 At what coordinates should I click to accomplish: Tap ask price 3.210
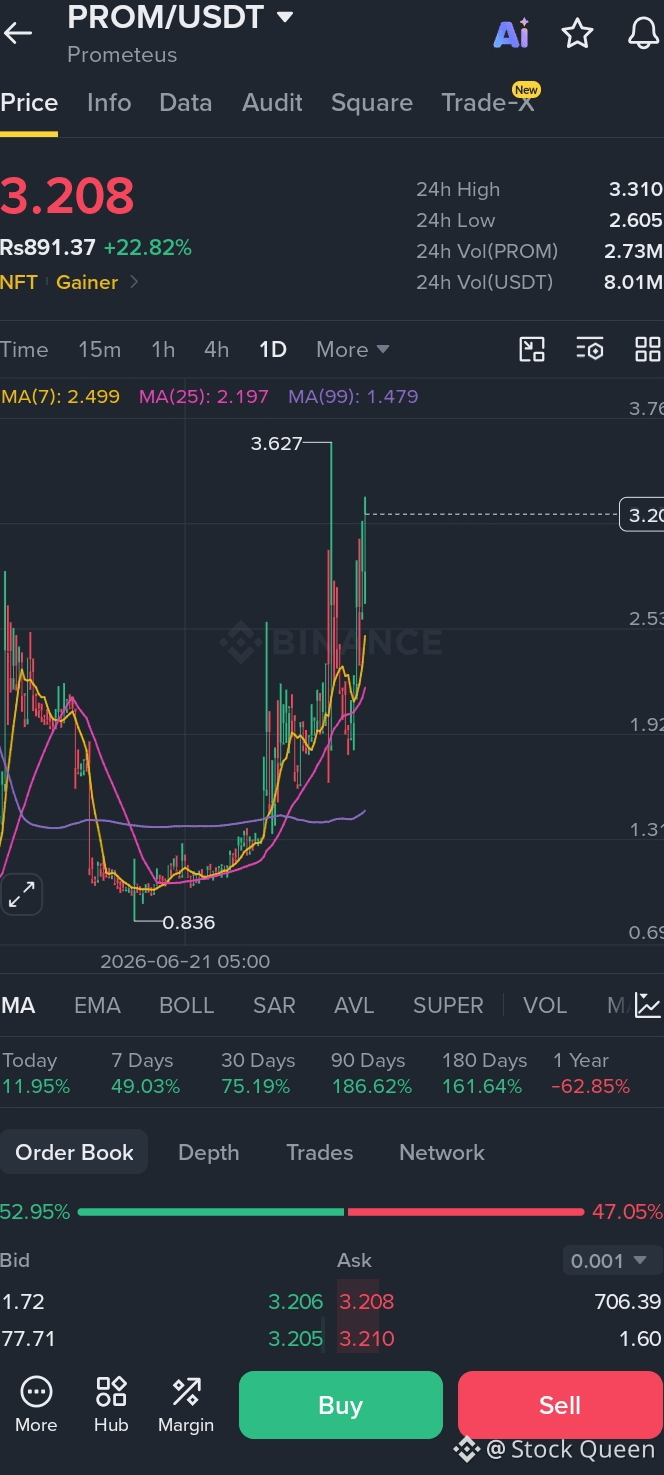point(366,1339)
